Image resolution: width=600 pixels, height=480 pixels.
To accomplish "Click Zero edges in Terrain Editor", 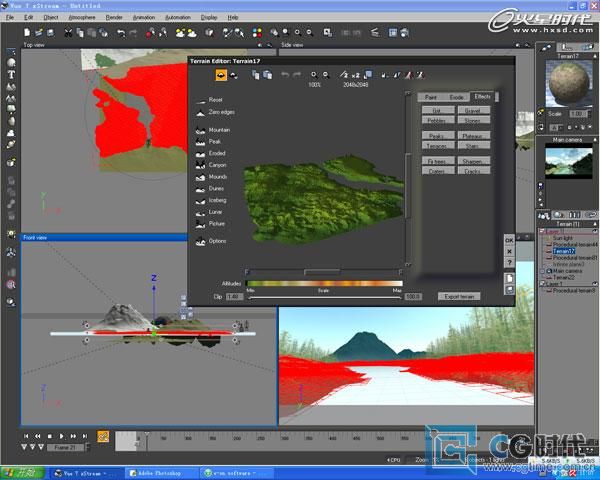I will [x=215, y=113].
